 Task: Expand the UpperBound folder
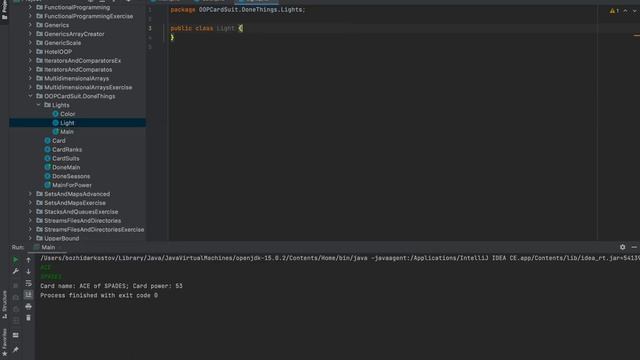[30, 238]
